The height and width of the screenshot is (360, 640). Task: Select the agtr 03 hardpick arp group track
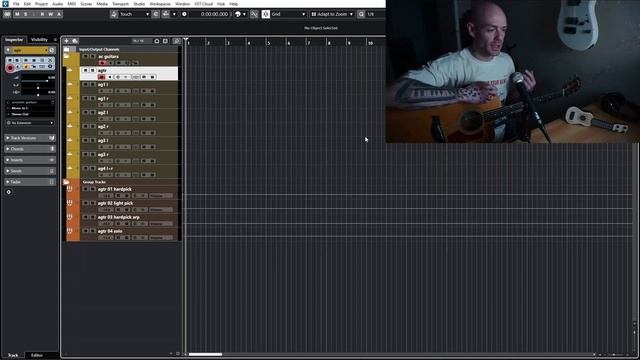pyautogui.click(x=129, y=220)
